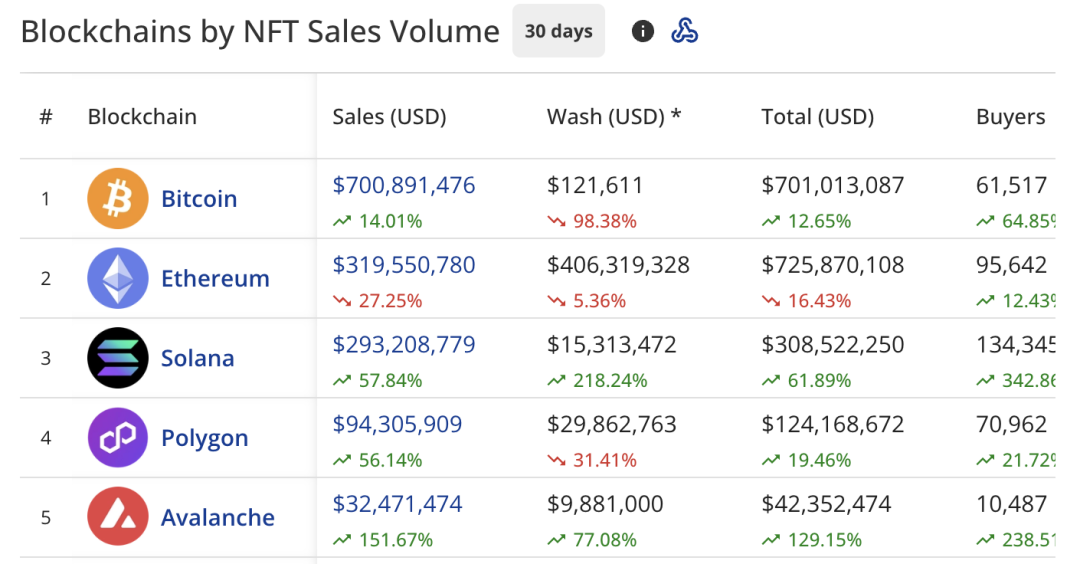Click the blue webhook icon in header
The width and height of the screenshot is (1080, 564).
tap(685, 31)
